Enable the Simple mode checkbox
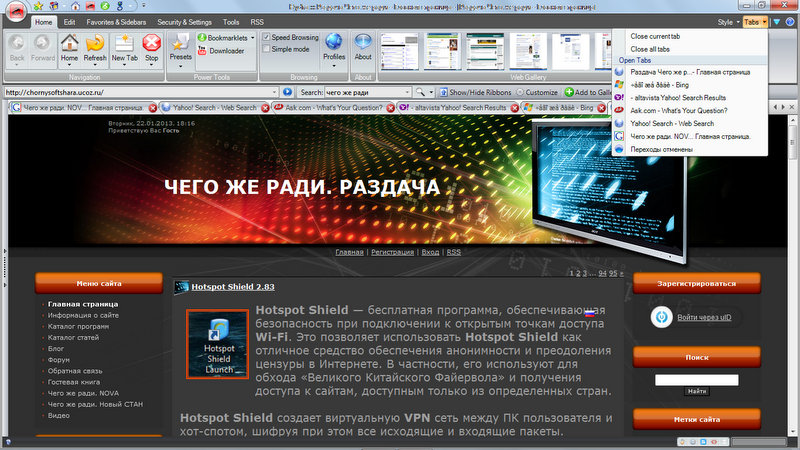 click(x=266, y=49)
